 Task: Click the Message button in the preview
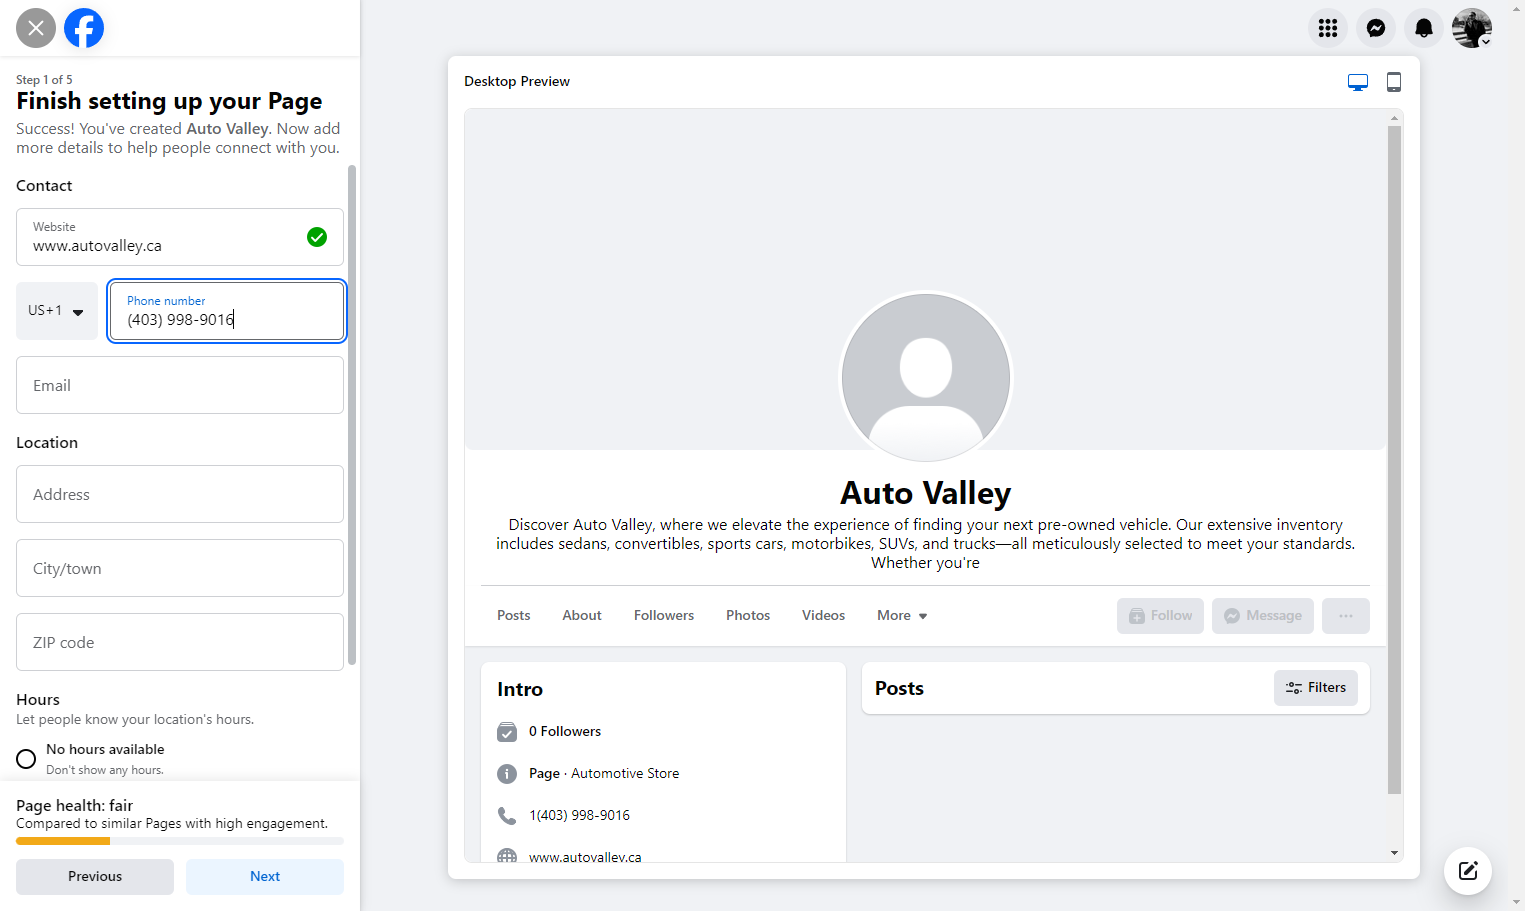pos(1263,616)
